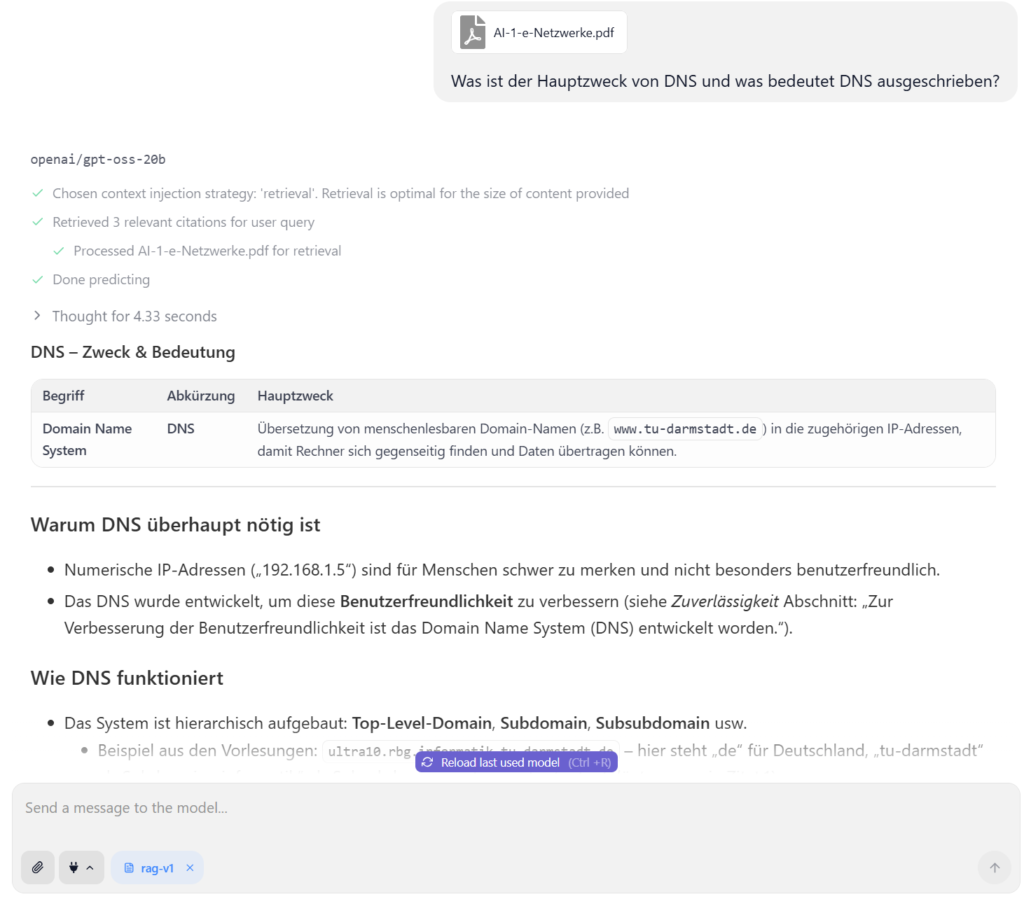Screen dimensions: 1024x899
Task: Remove the rag-v1 plugin chip
Action: tap(190, 868)
